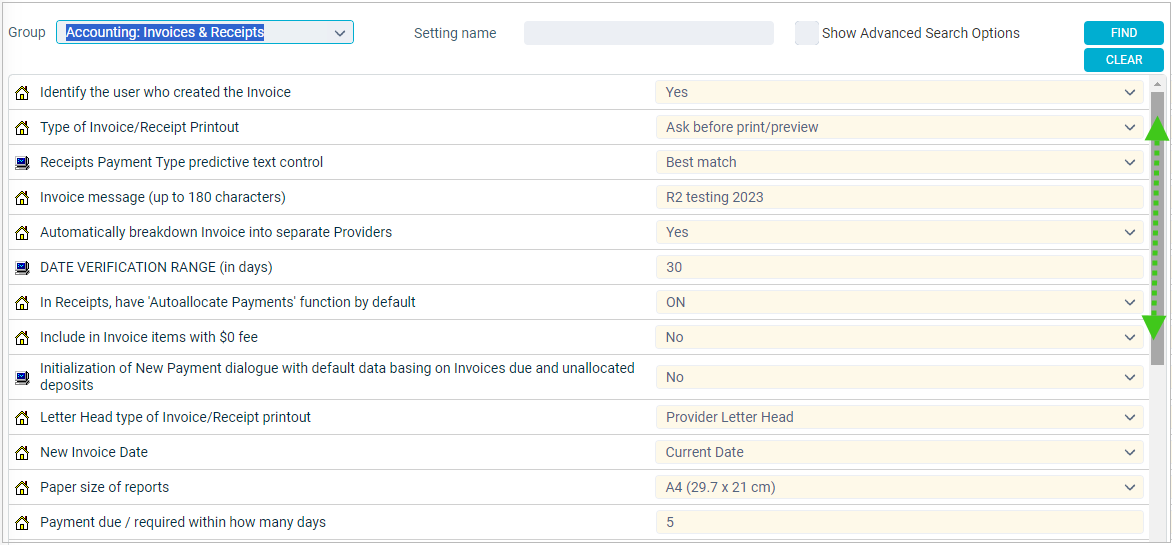Click computer icon beside Receipts Payment Type setting
This screenshot has width=1172, height=545.
point(22,162)
